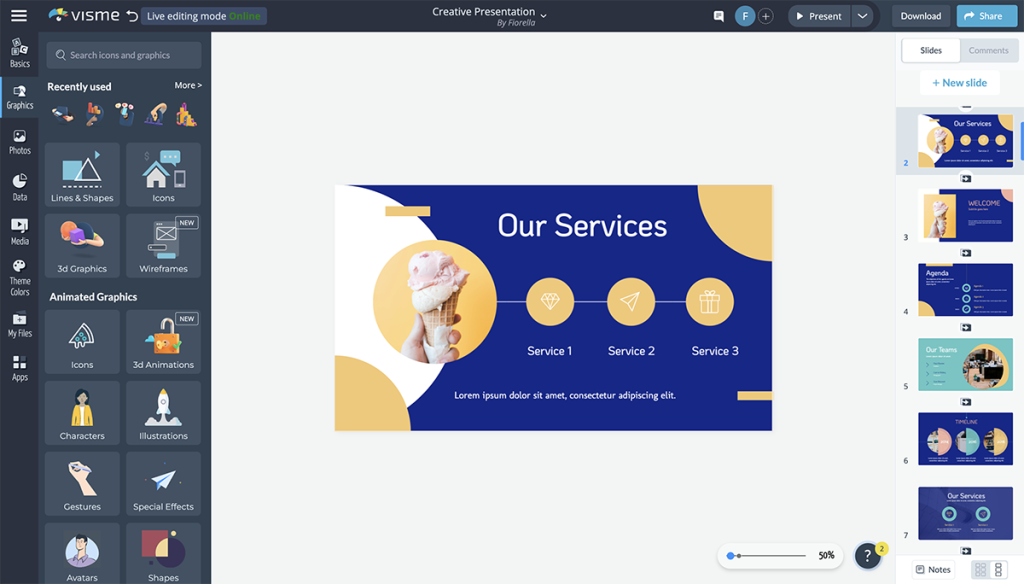Select the Slides tab
The height and width of the screenshot is (584, 1024).
[931, 50]
